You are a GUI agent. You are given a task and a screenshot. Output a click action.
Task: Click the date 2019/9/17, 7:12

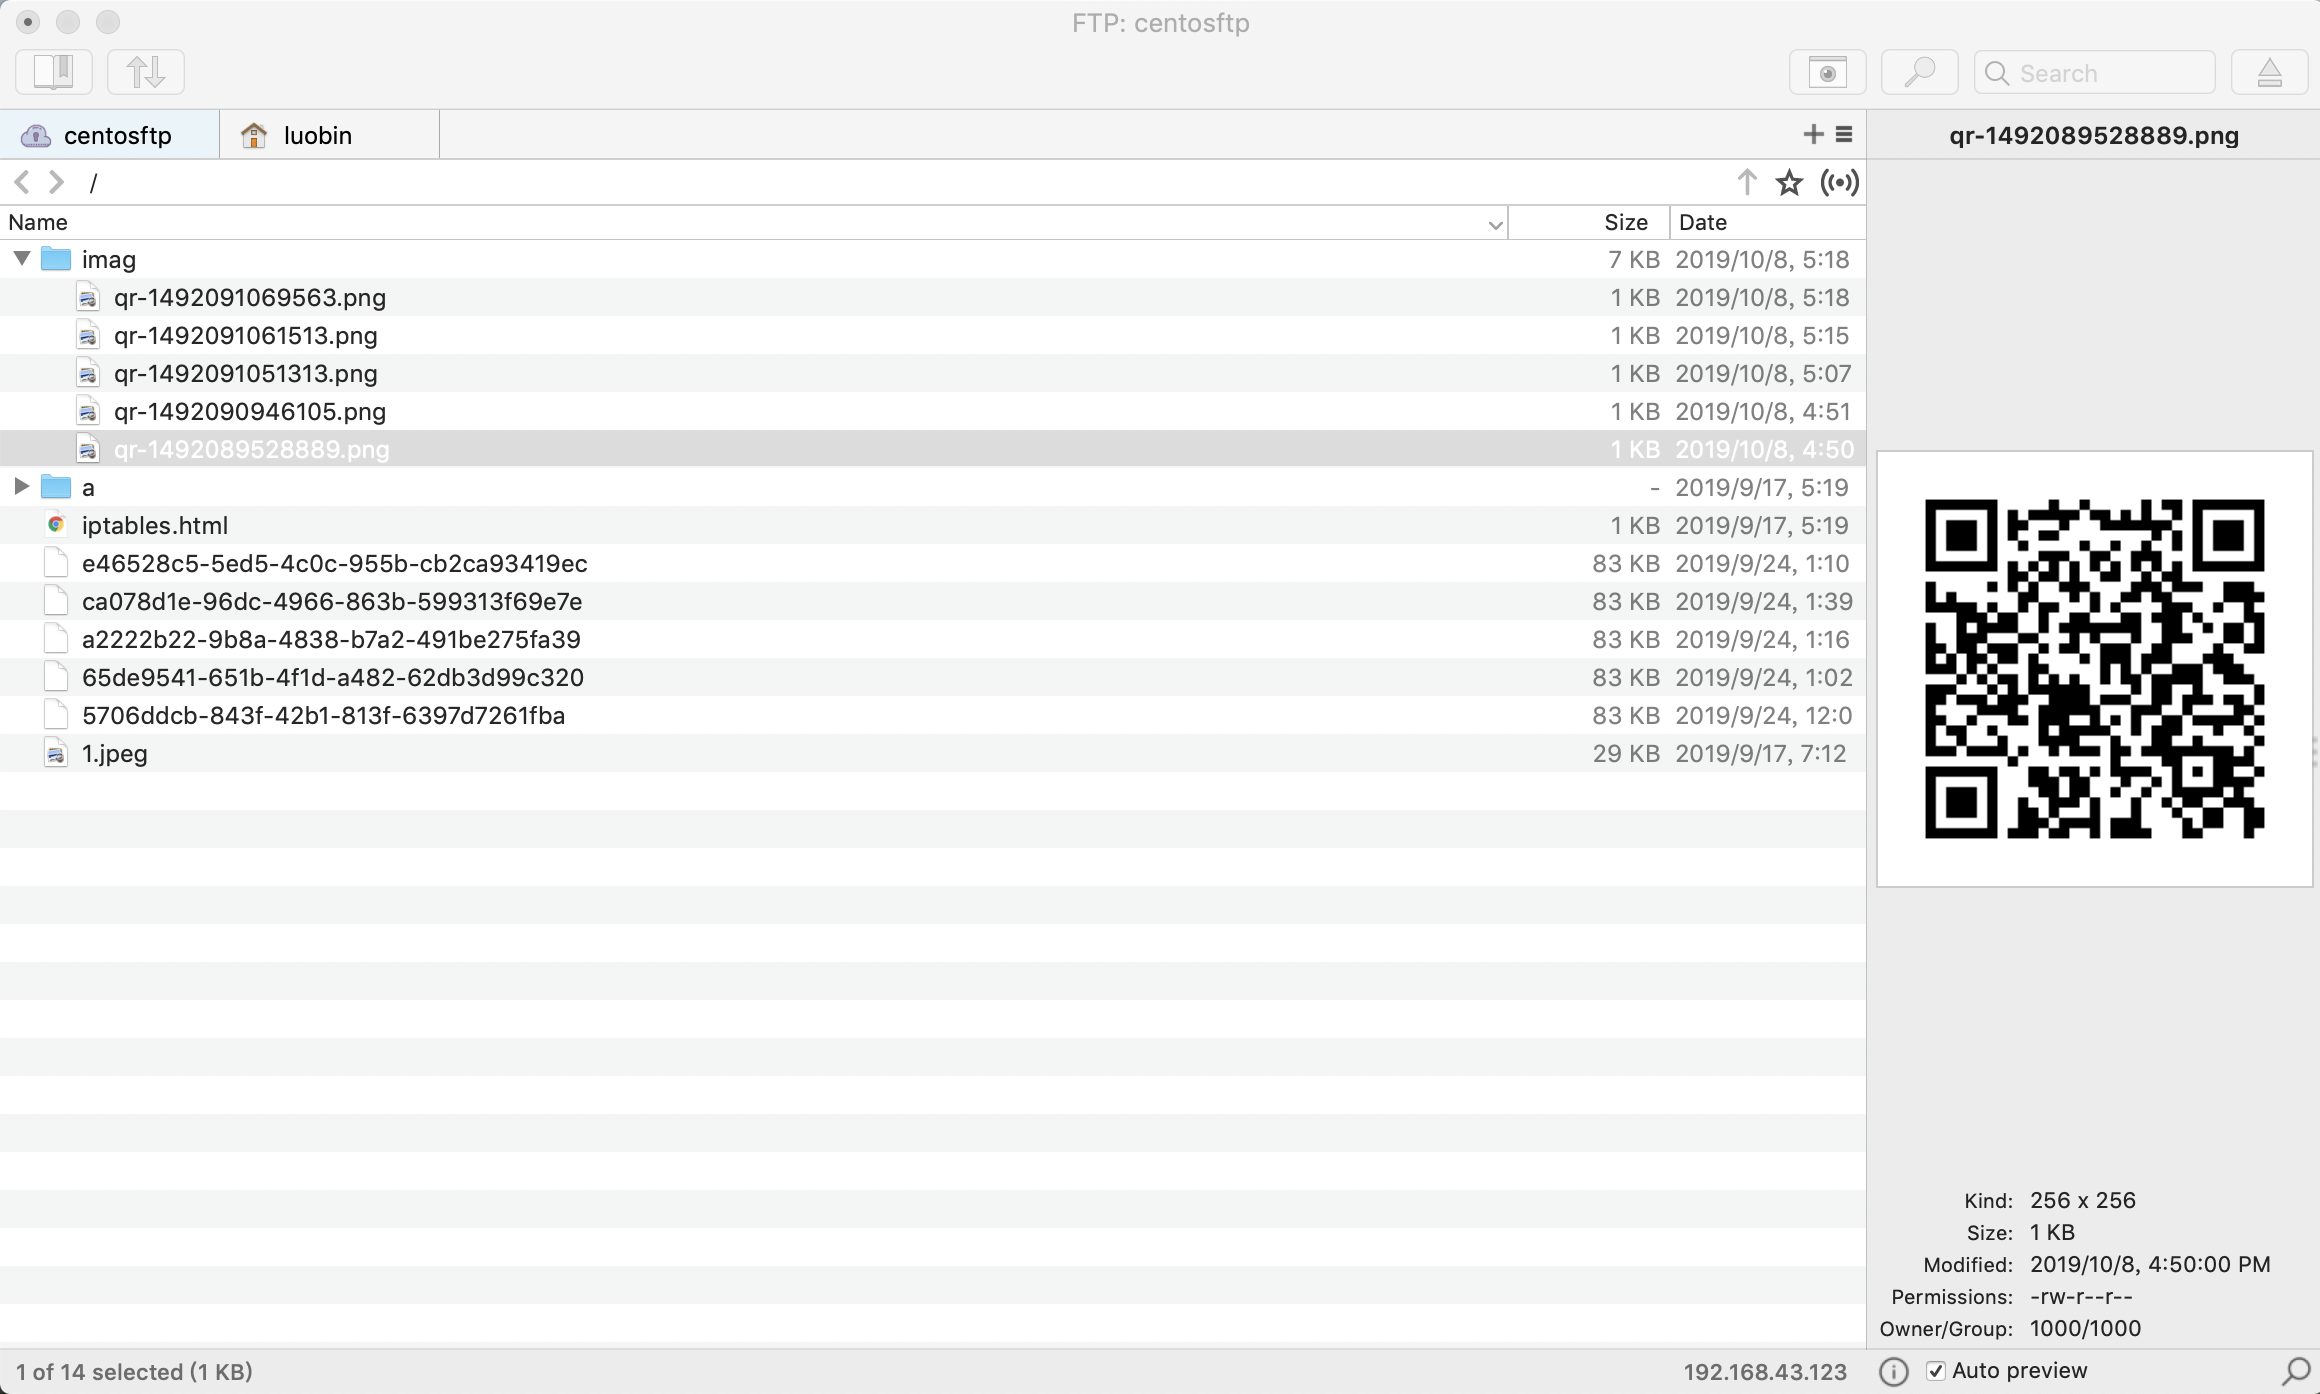[1760, 753]
